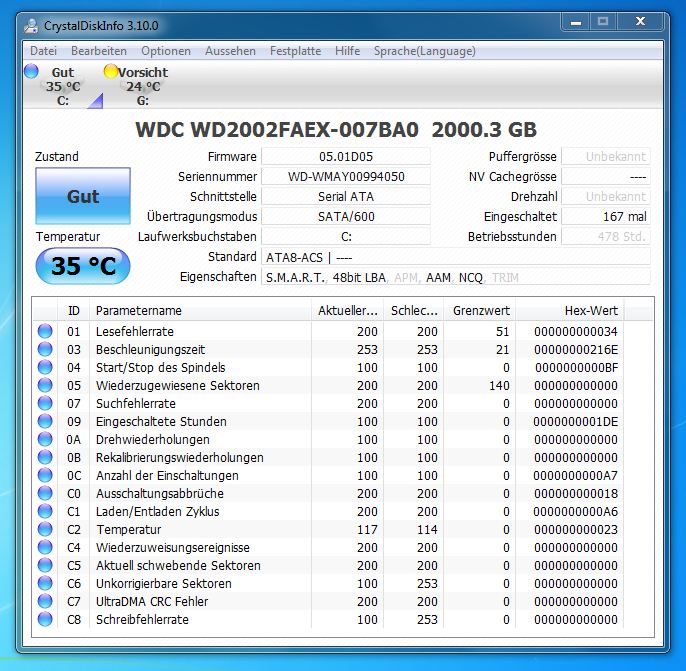Screen dimensions: 686x671
Task: Click the CrystalDiskInfo title bar icon
Action: pos(31,25)
